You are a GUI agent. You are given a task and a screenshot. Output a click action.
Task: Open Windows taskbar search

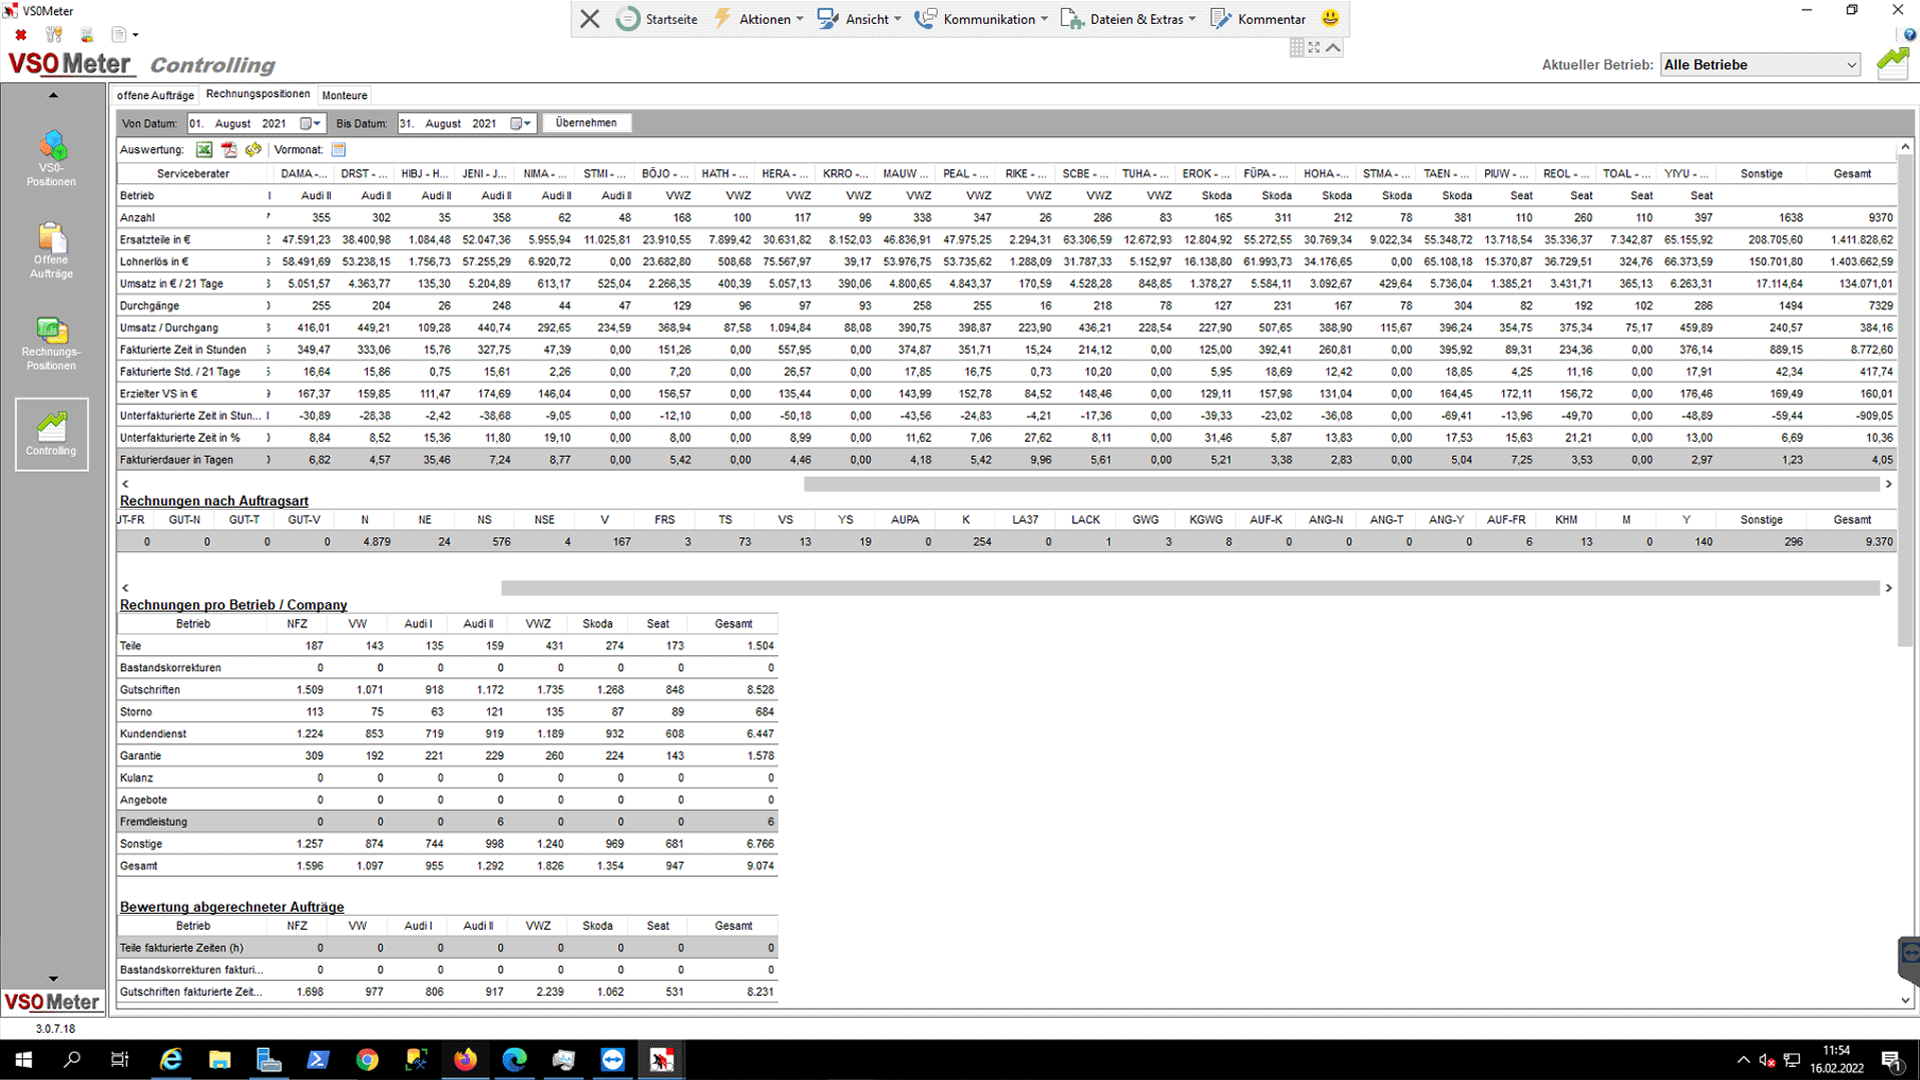point(72,1060)
